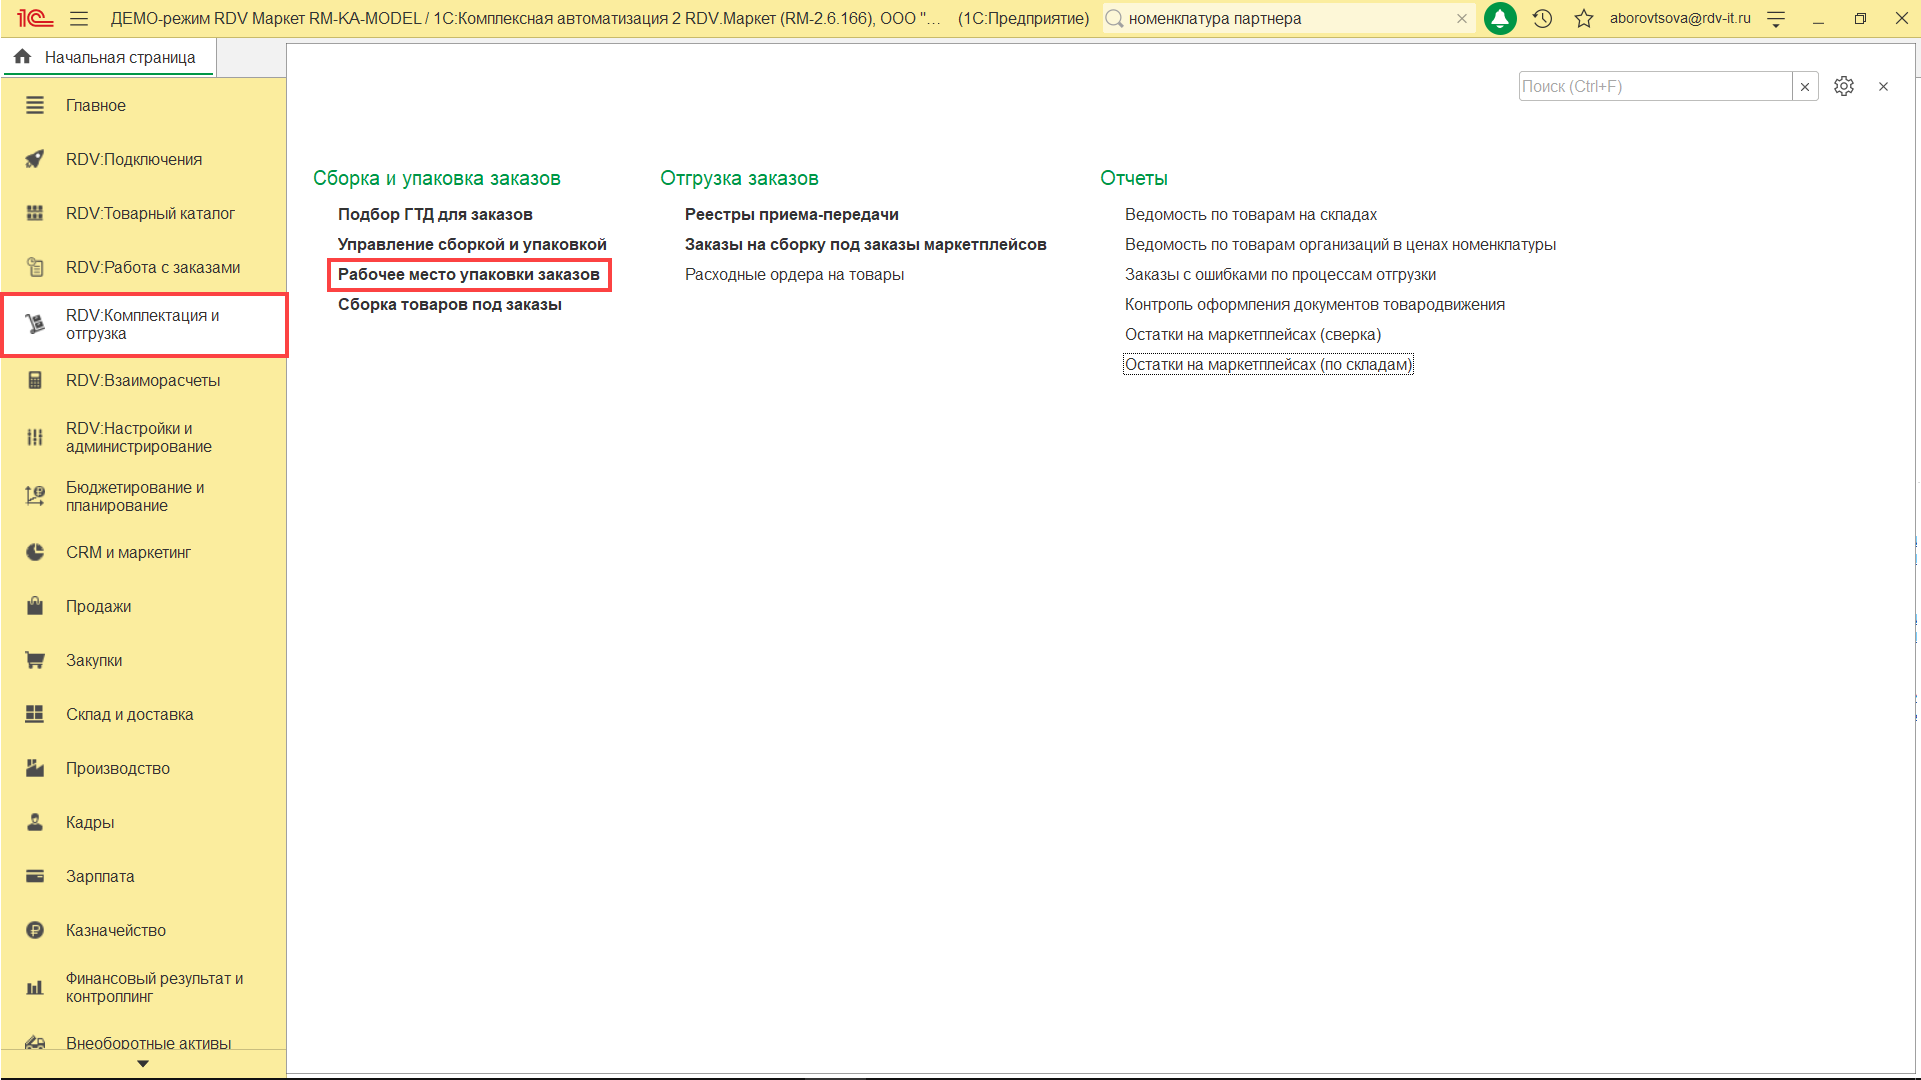Viewport: 1921px width, 1080px height.
Task: Click the green notifications bell icon
Action: (1500, 18)
